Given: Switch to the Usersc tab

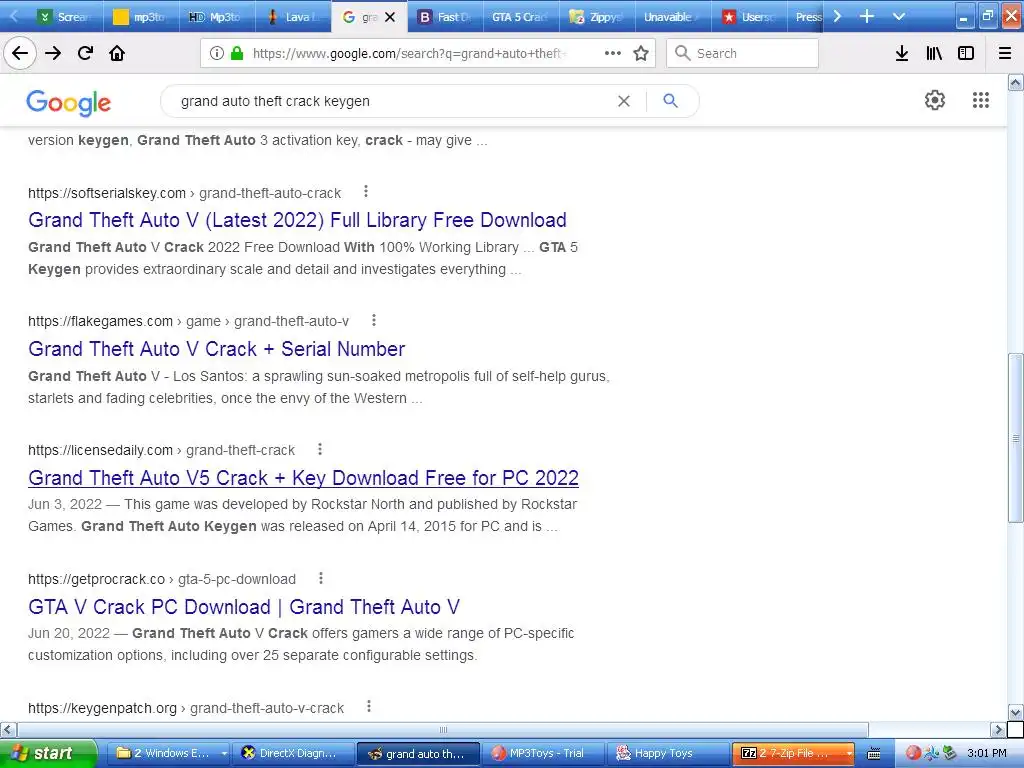Looking at the screenshot, I should [x=749, y=17].
